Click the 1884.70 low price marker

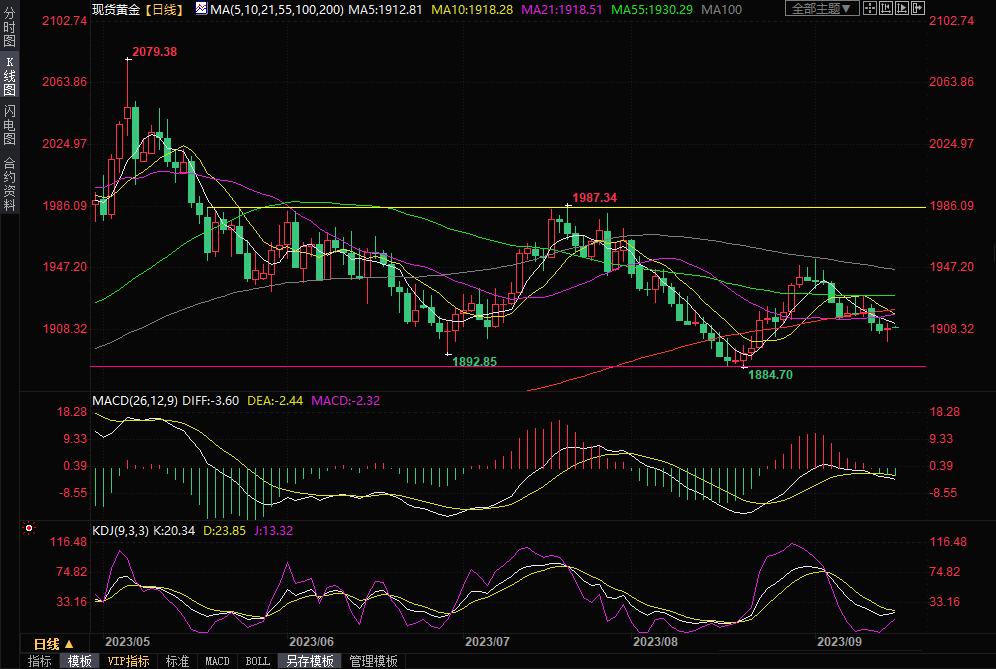coord(770,374)
